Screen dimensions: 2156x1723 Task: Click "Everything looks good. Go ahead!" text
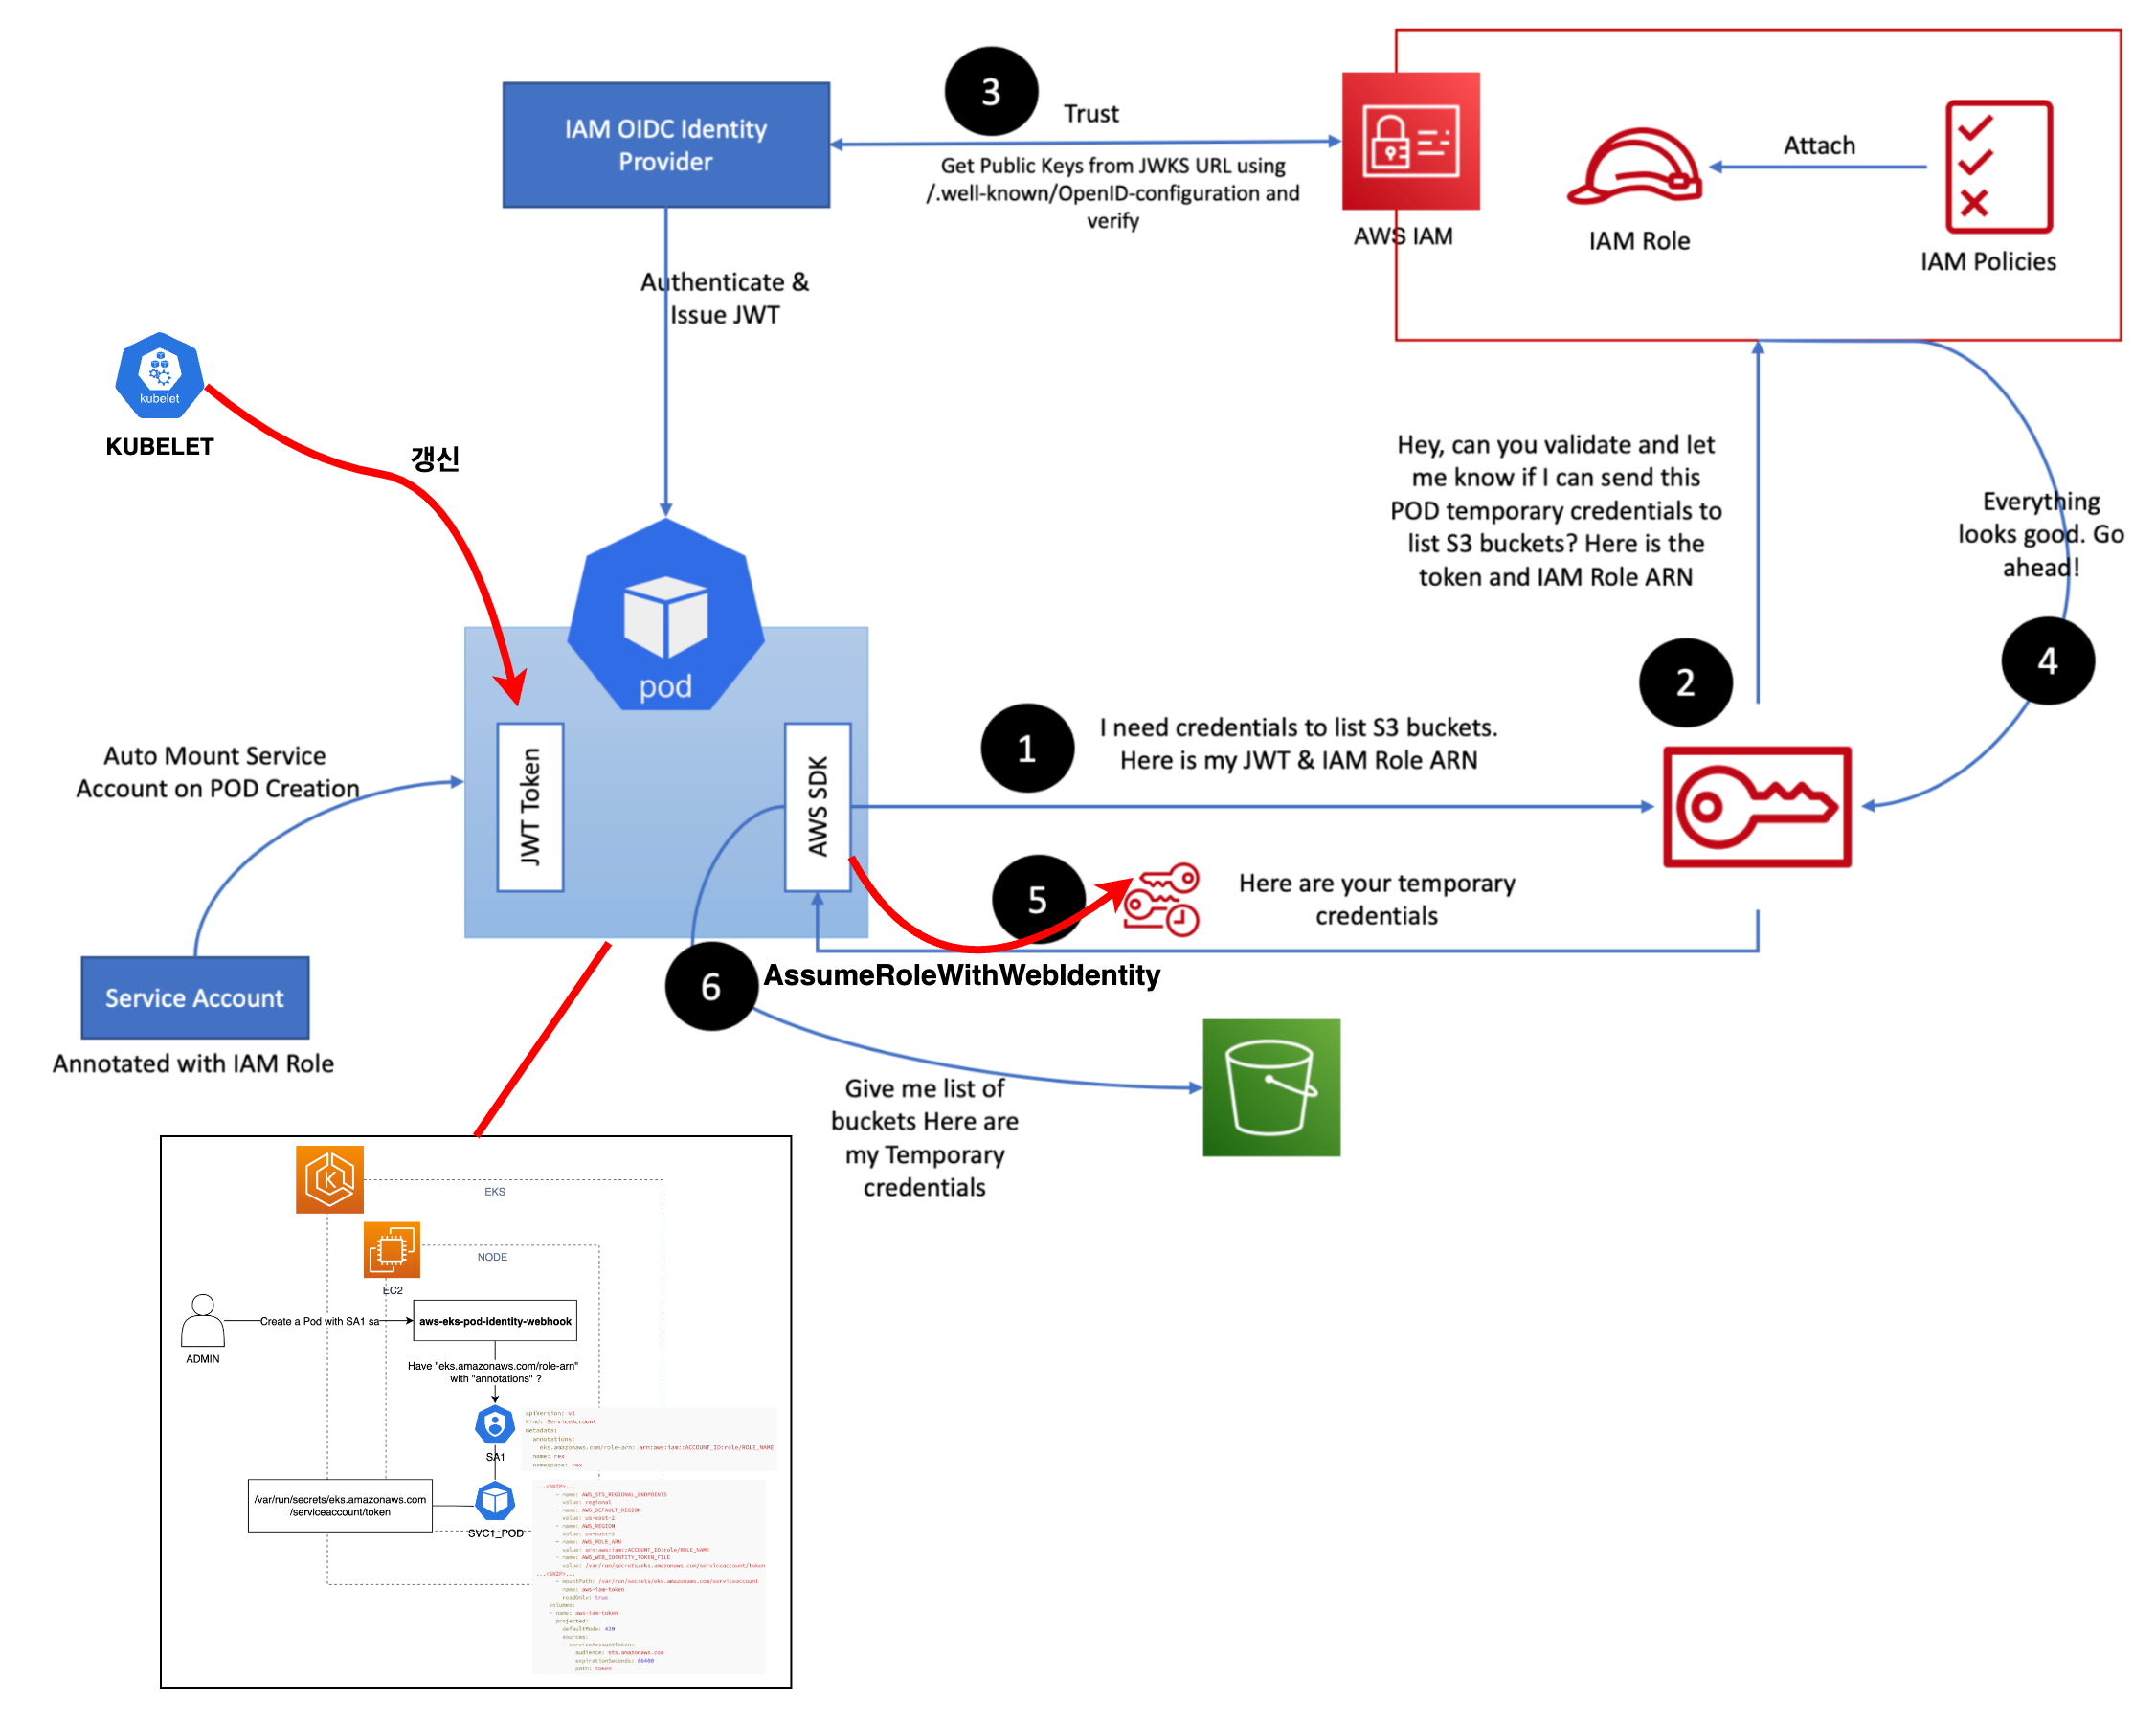[x=2040, y=534]
